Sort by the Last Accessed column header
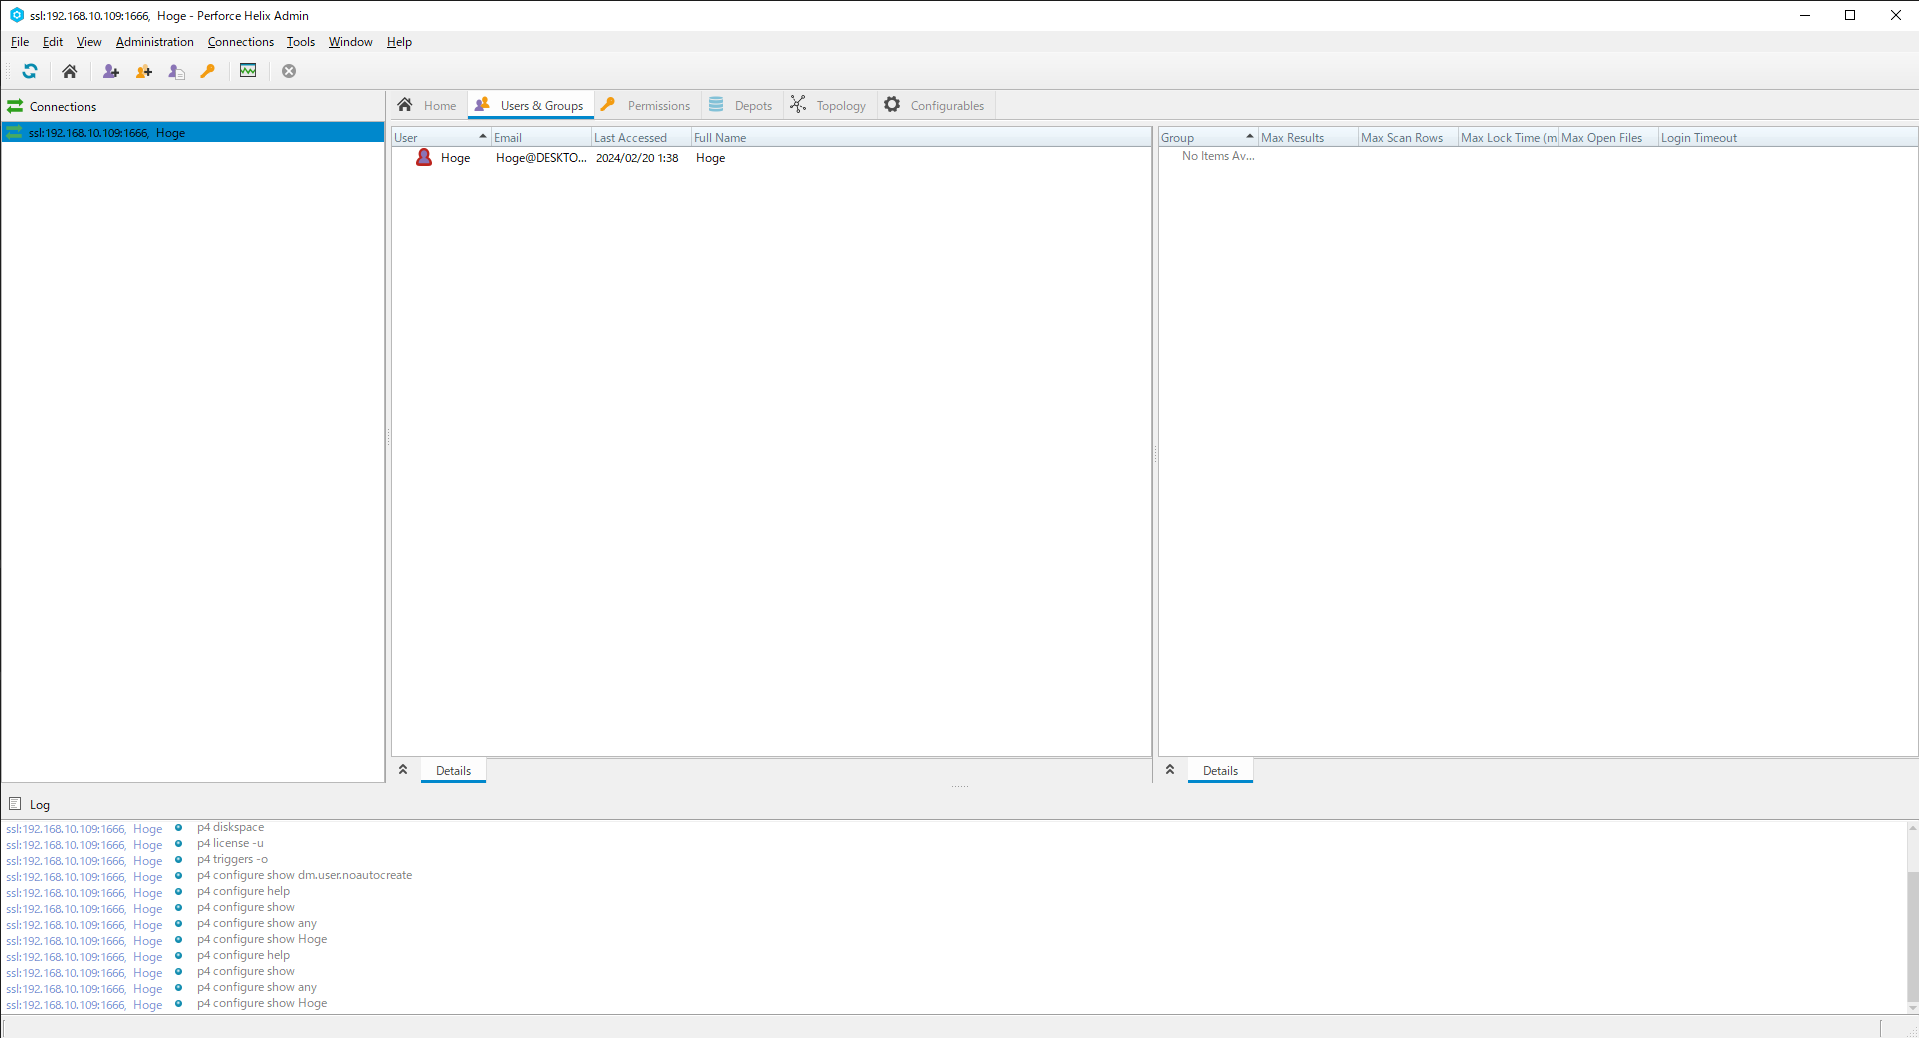Viewport: 1919px width, 1038px height. tap(641, 137)
